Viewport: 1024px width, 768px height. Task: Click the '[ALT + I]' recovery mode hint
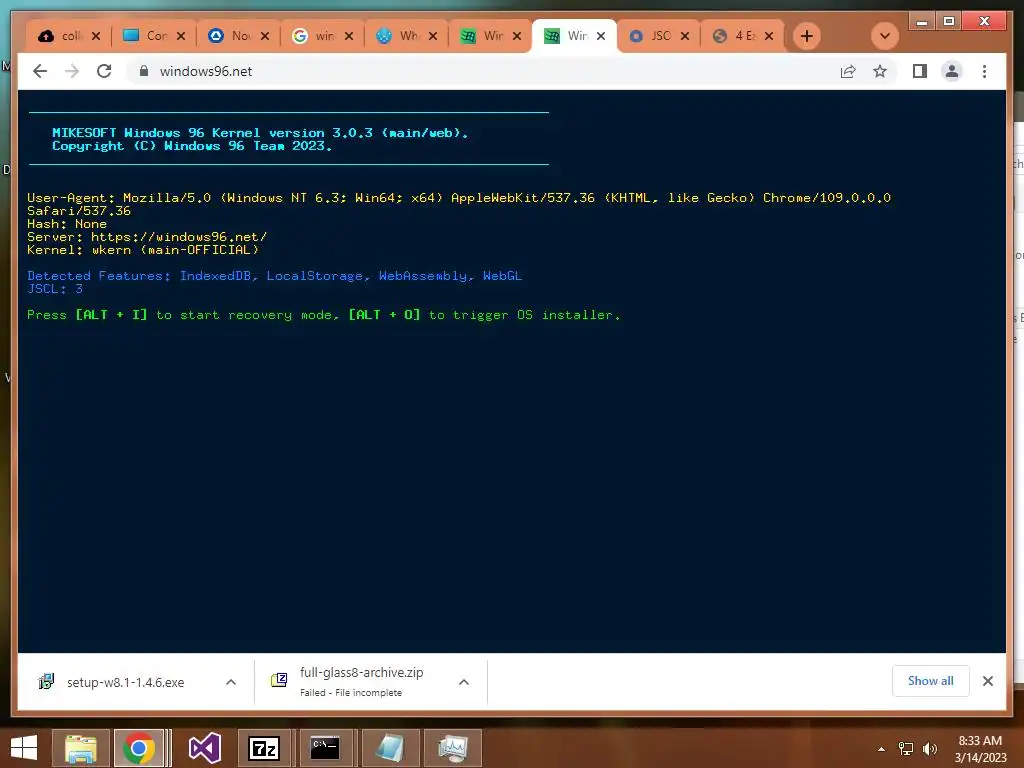[112, 315]
